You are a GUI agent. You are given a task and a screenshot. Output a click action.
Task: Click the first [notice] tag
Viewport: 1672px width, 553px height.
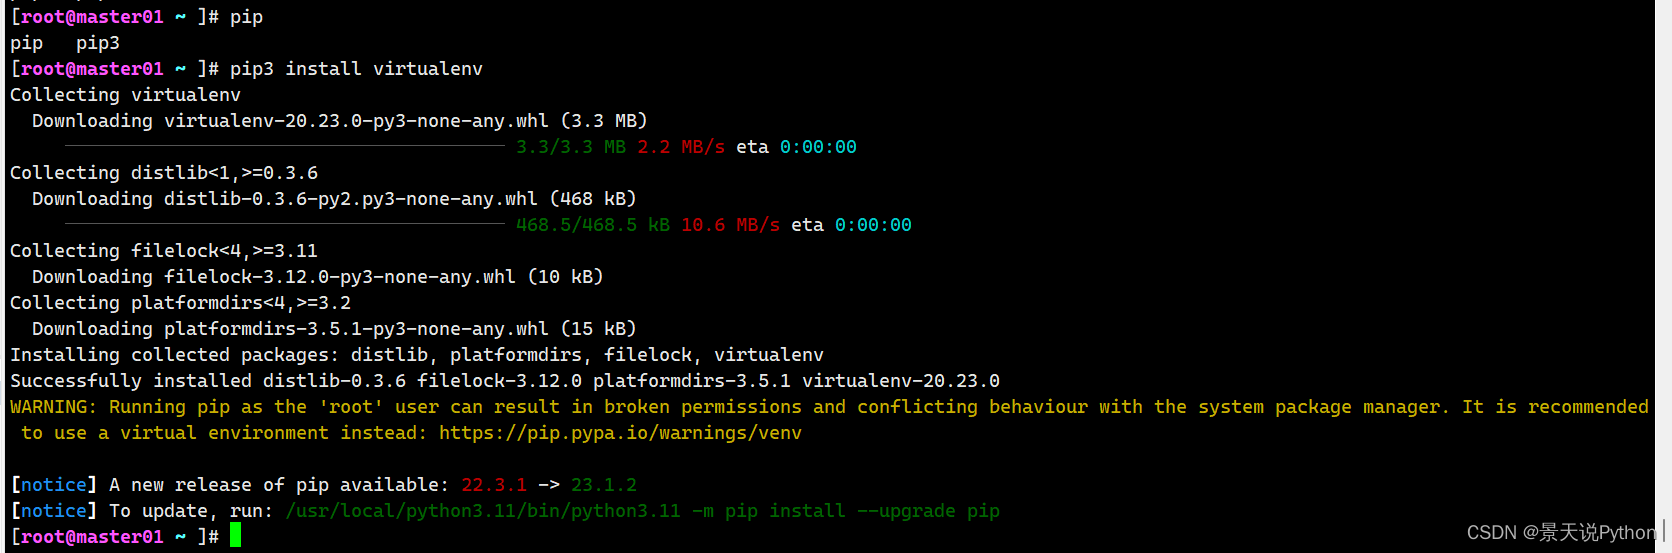tap(54, 485)
